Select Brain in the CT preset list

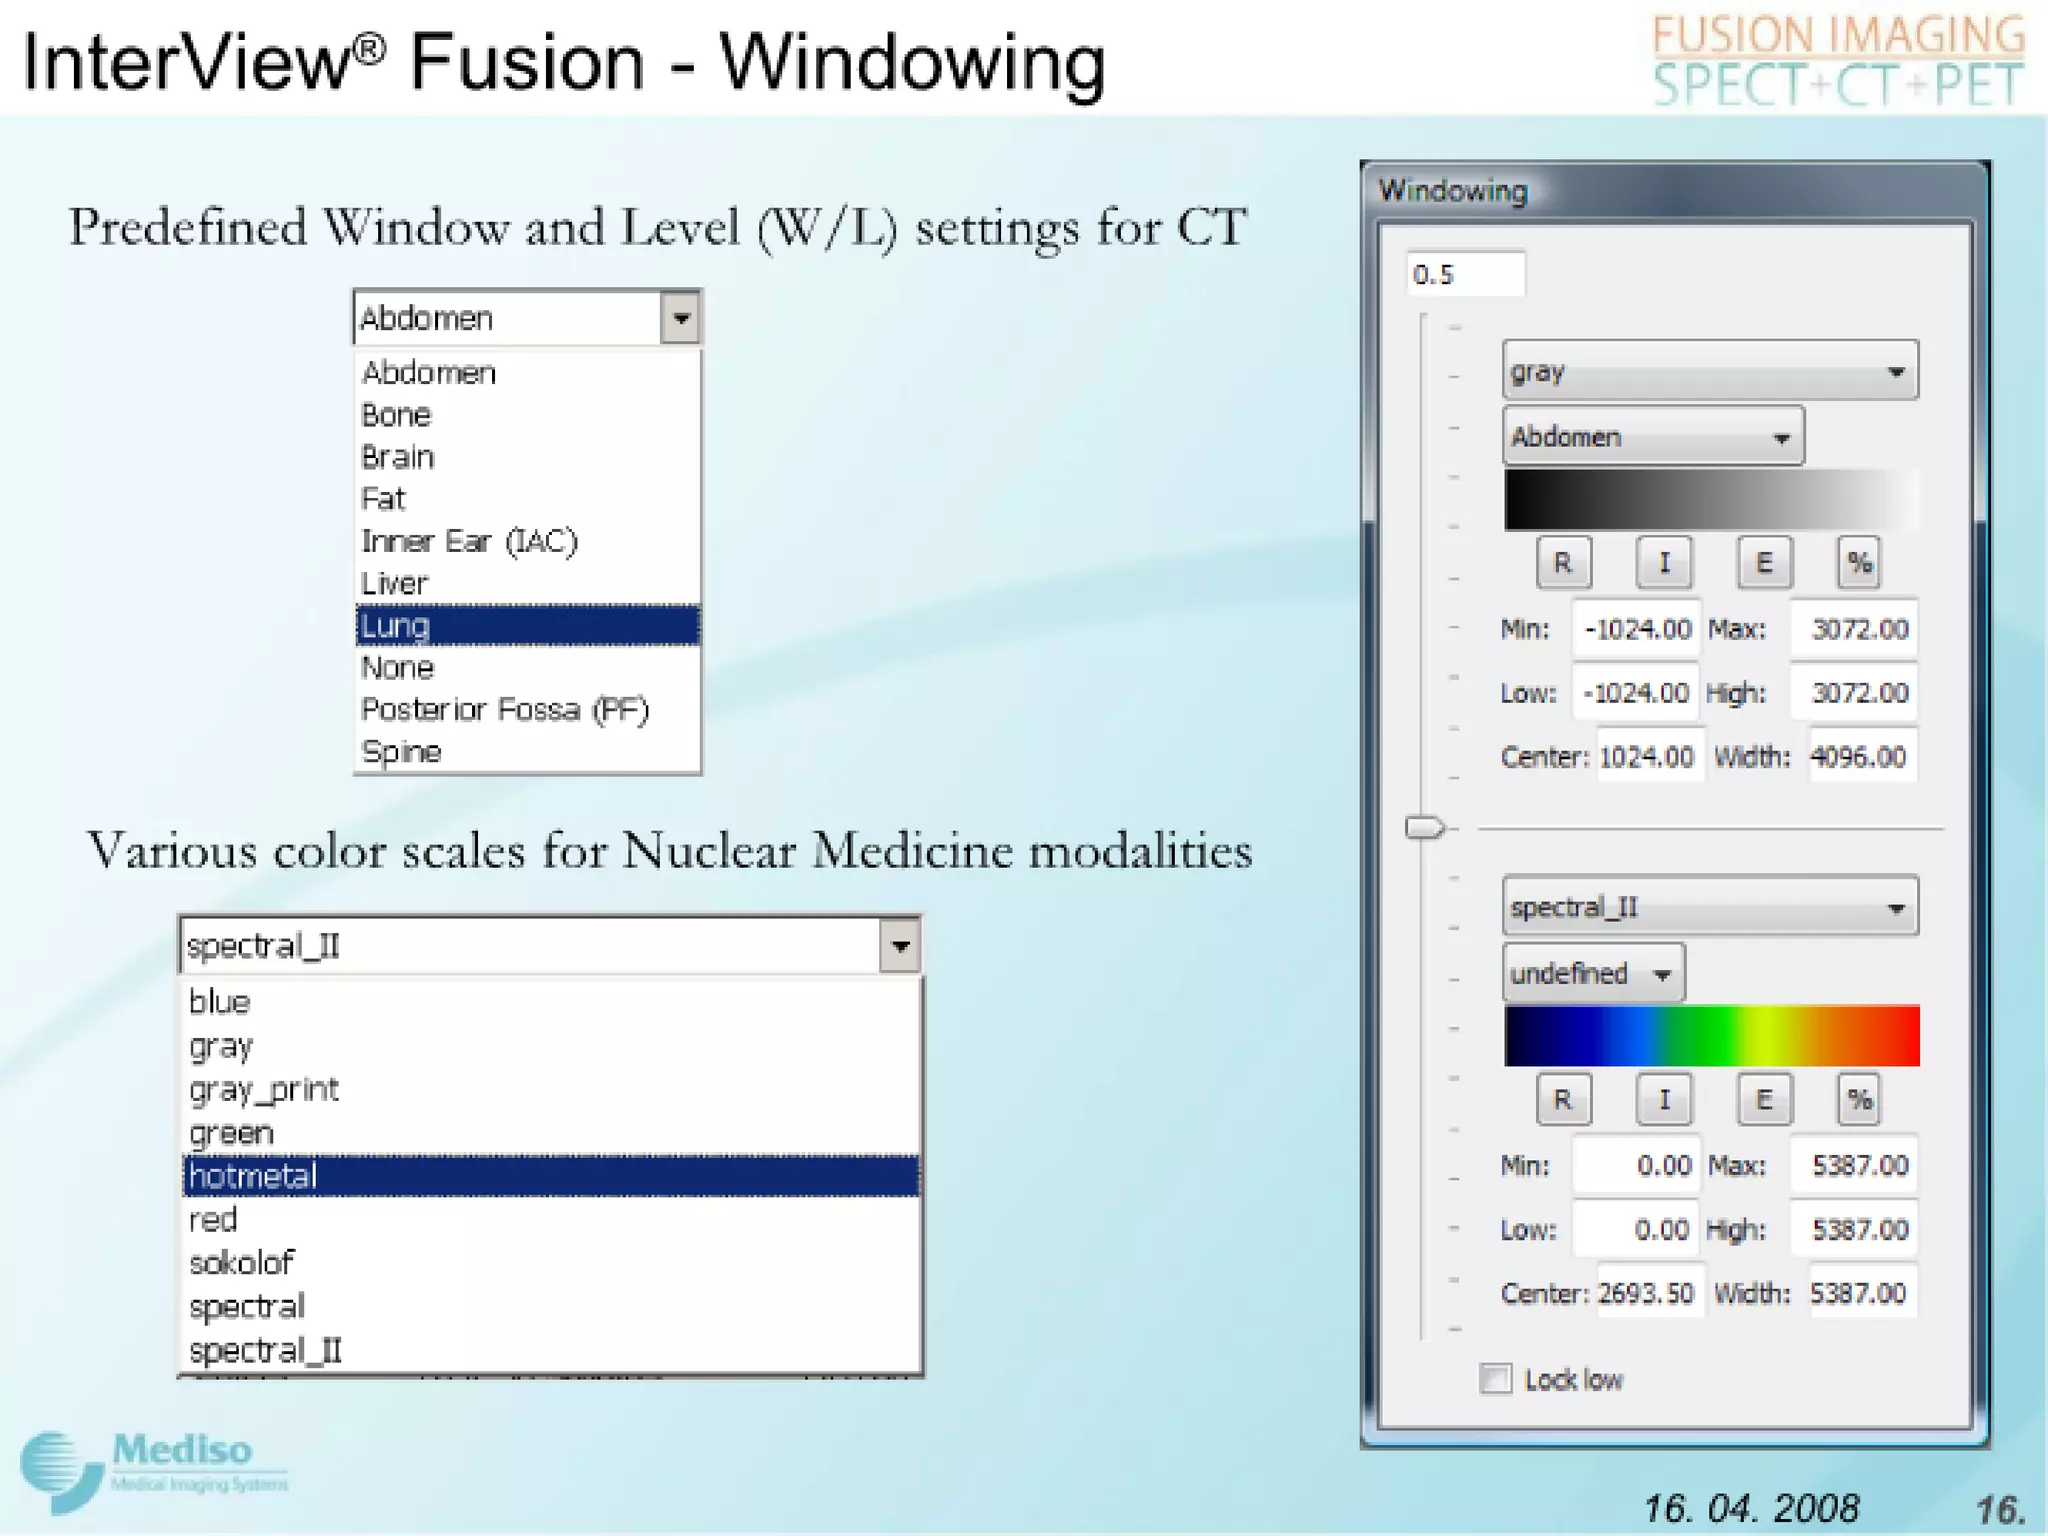pos(527,456)
